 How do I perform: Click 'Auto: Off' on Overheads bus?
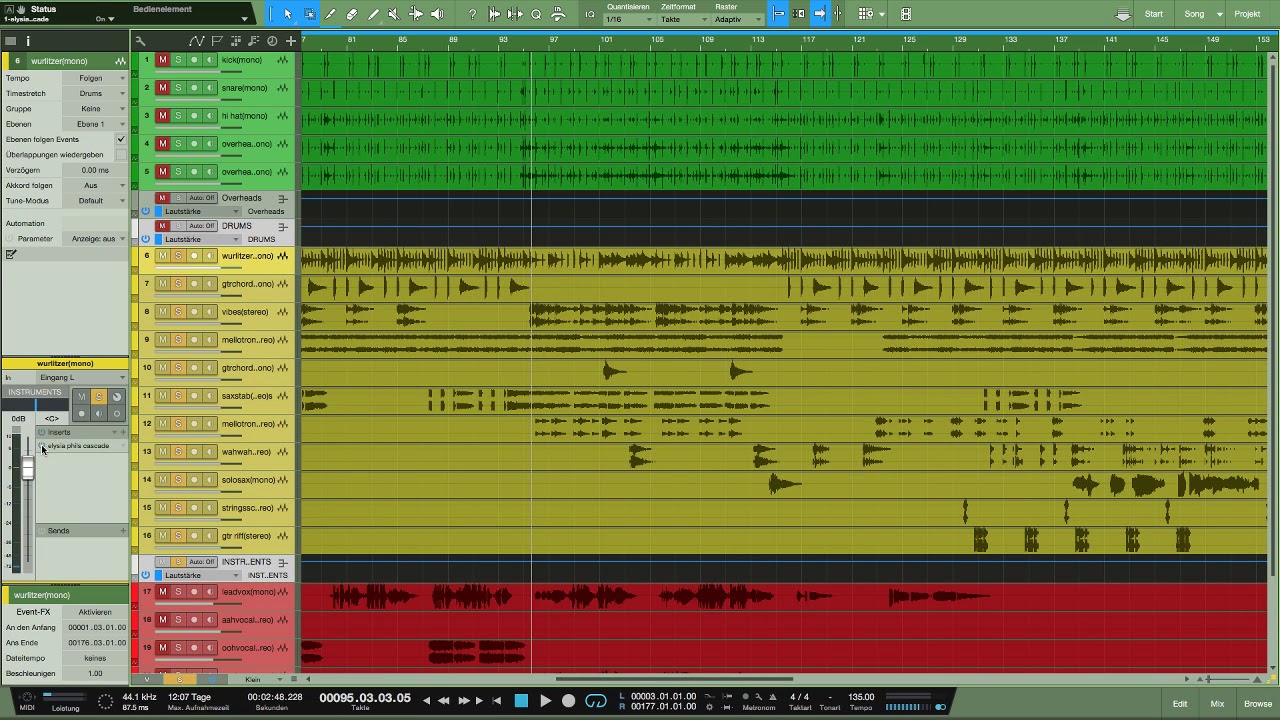202,198
